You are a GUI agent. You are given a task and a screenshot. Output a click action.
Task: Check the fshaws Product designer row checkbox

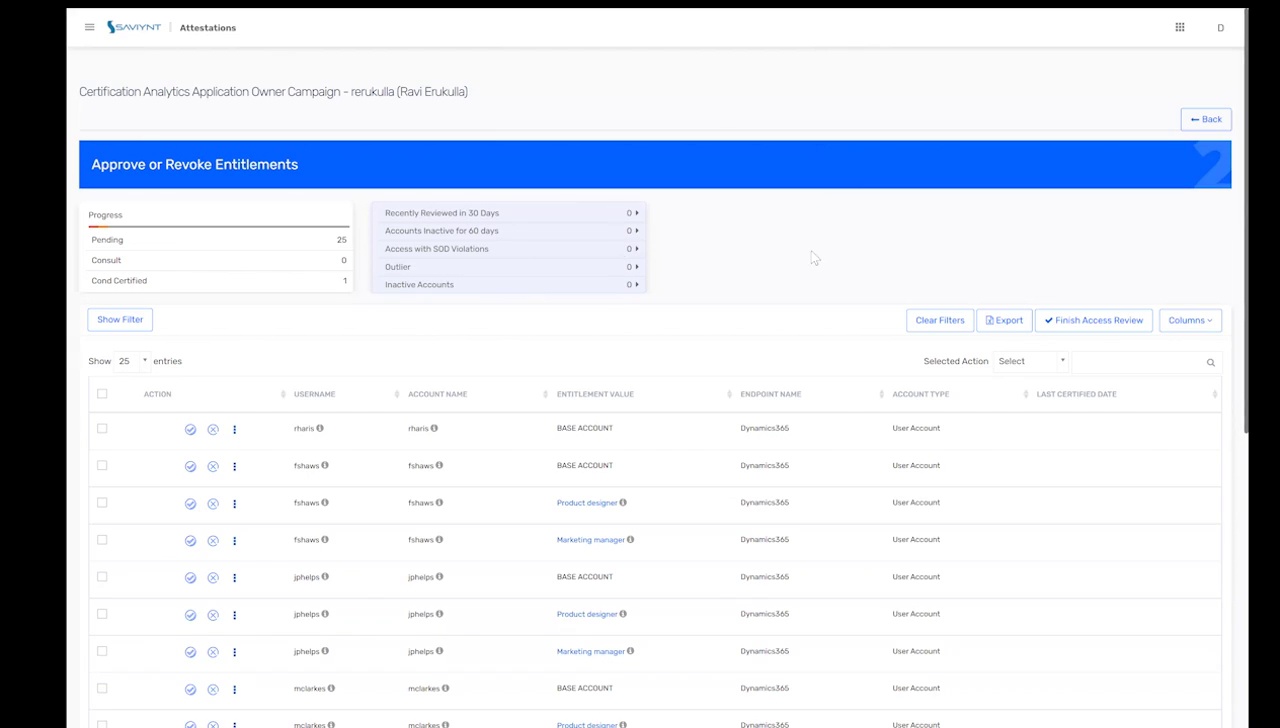(x=102, y=502)
